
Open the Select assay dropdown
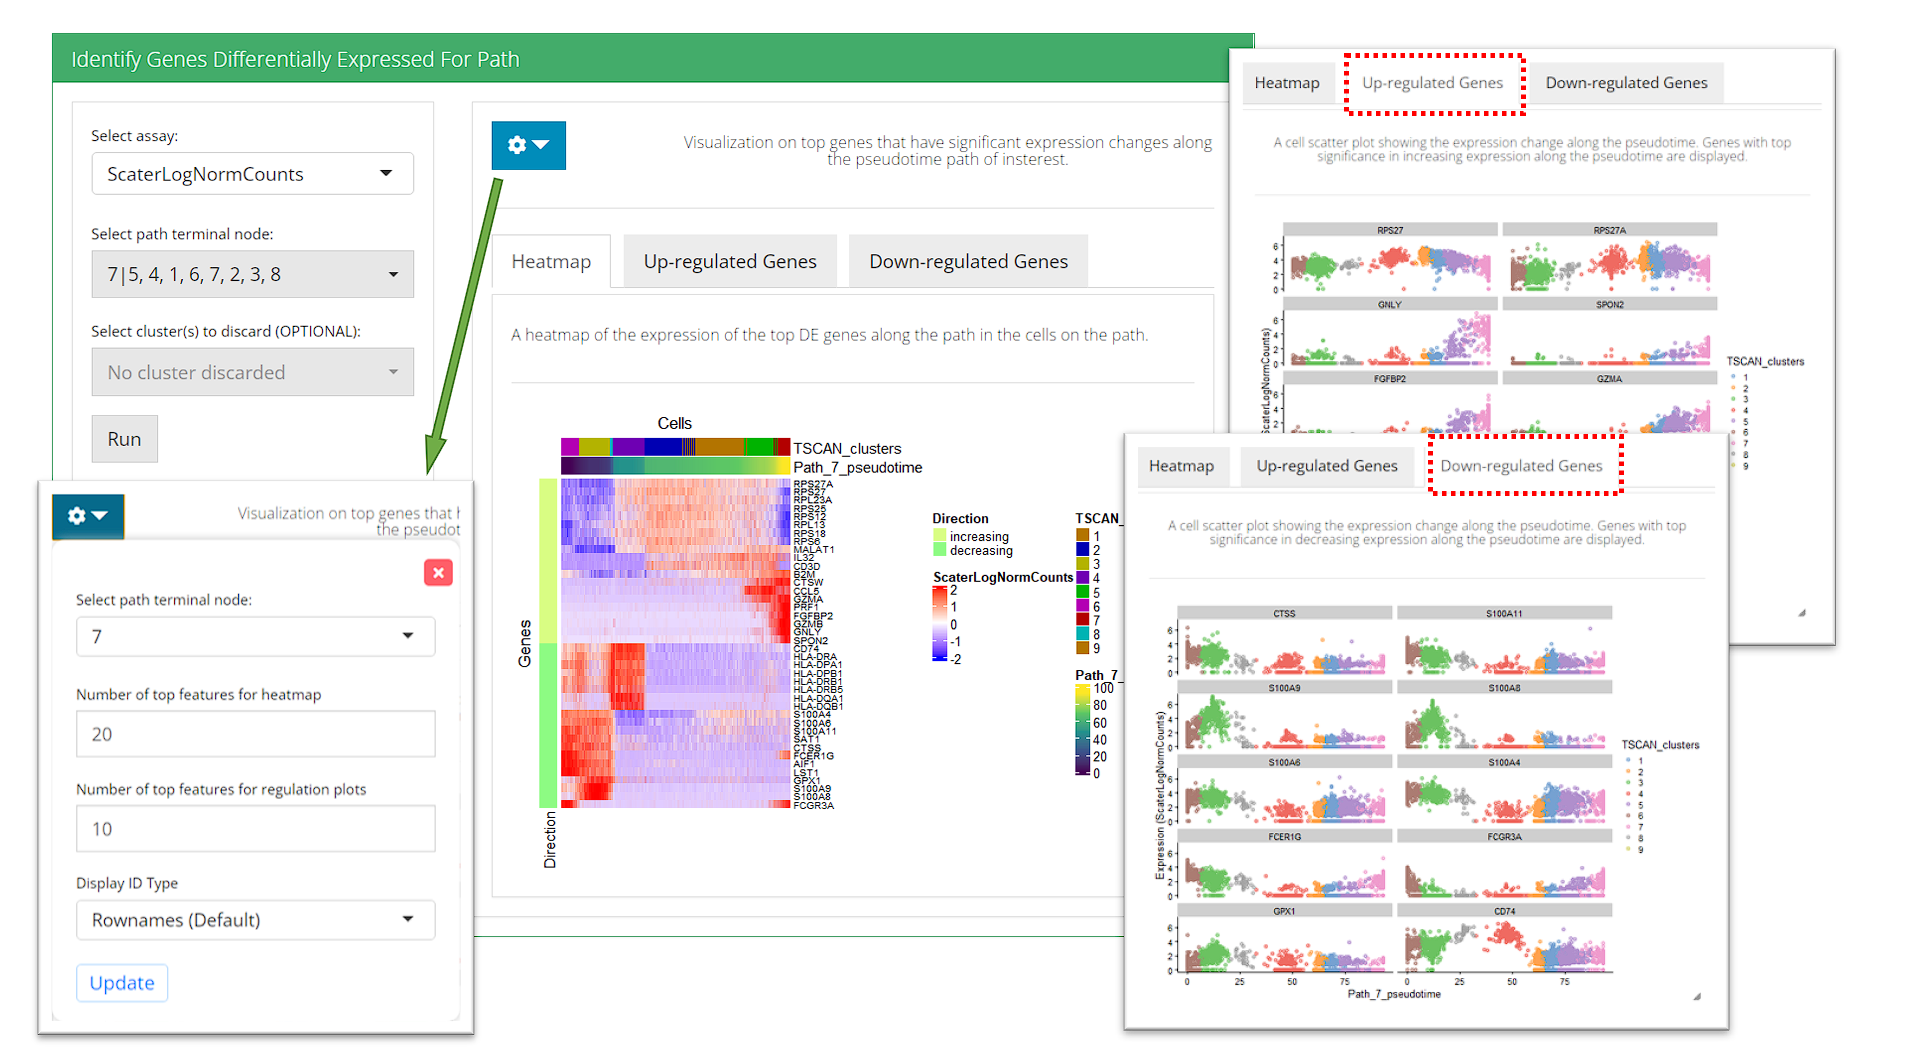[x=252, y=174]
